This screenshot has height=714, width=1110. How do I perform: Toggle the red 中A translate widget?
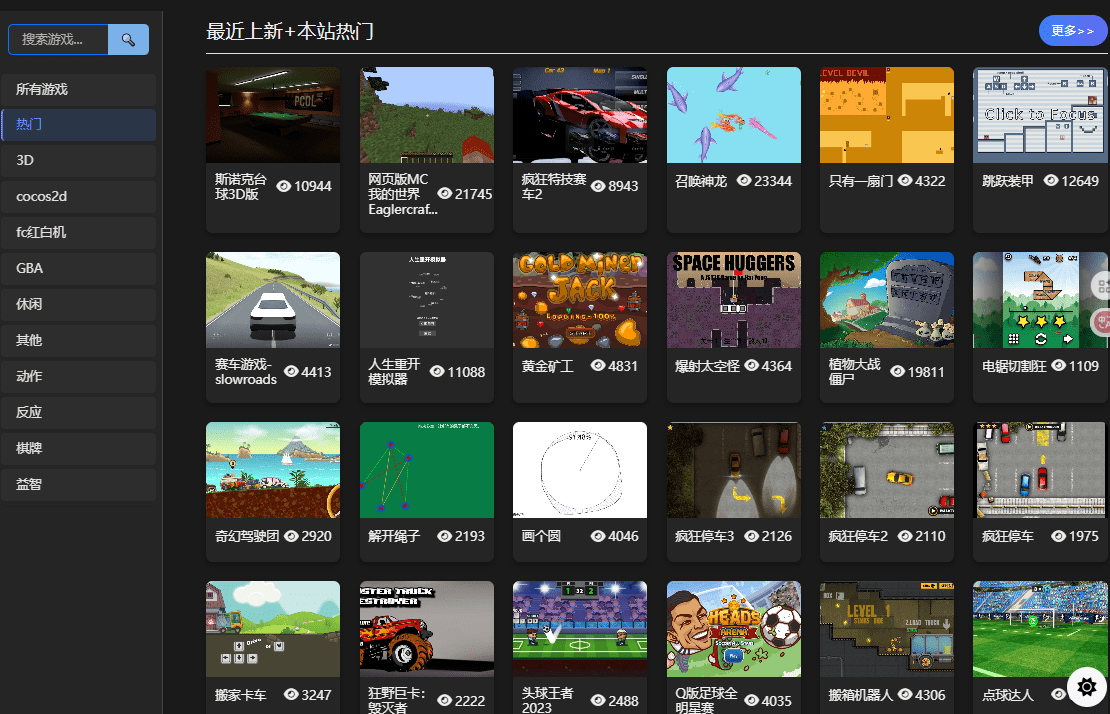1103,322
